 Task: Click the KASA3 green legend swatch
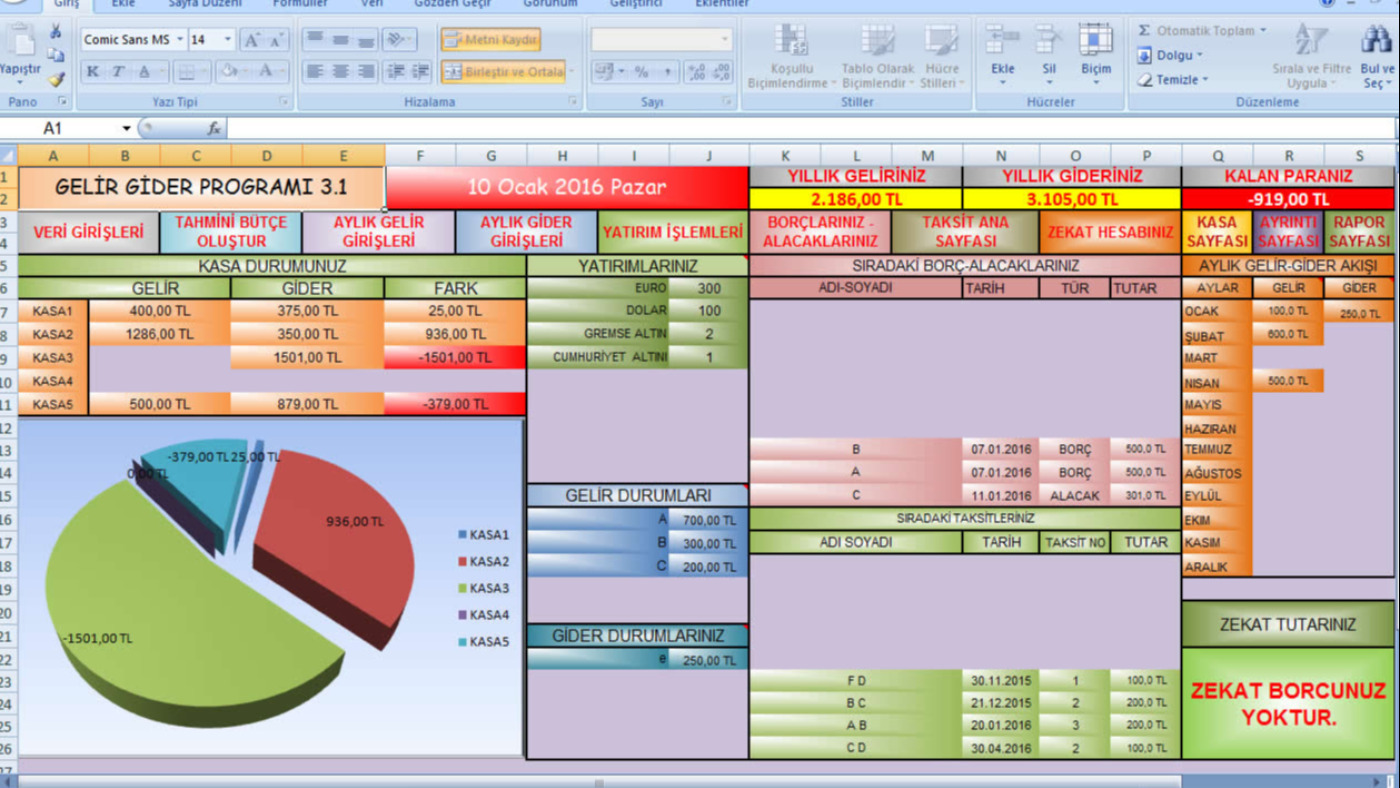point(462,589)
